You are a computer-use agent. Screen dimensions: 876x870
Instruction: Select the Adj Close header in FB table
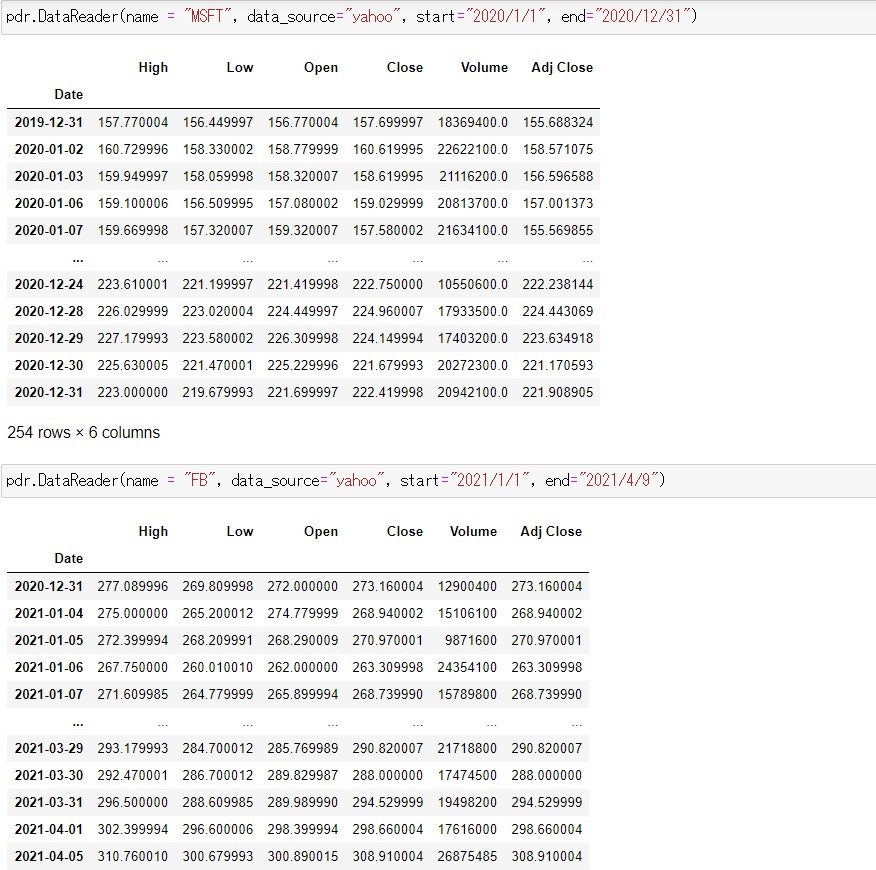[x=551, y=531]
